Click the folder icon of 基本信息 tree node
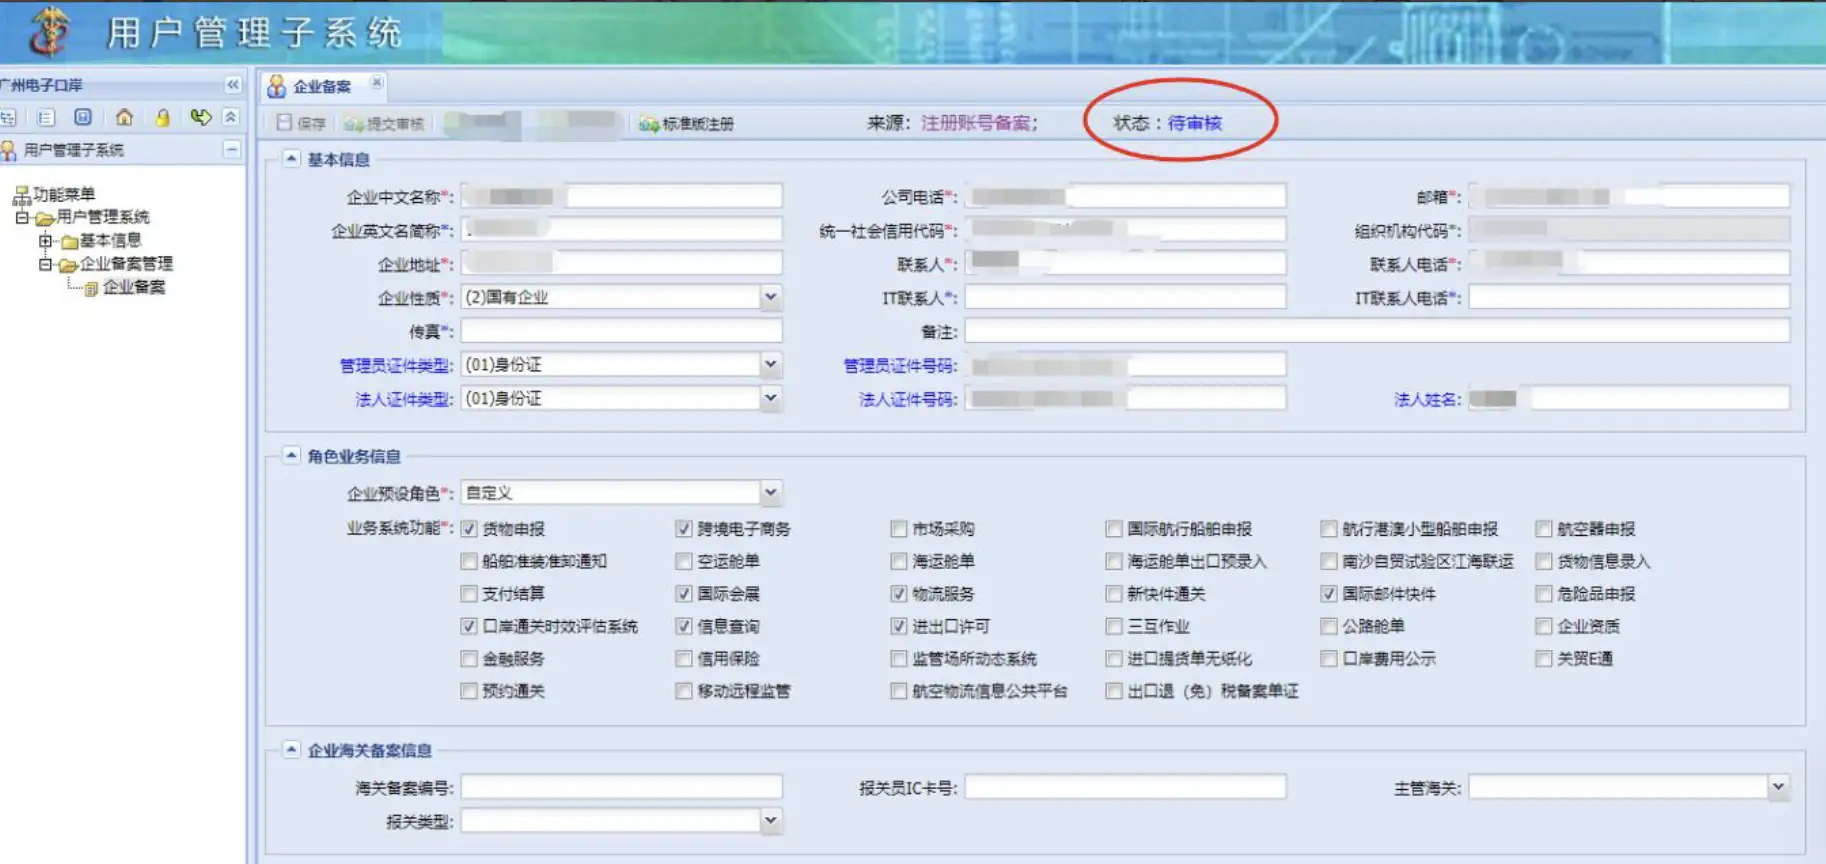 [x=69, y=242]
